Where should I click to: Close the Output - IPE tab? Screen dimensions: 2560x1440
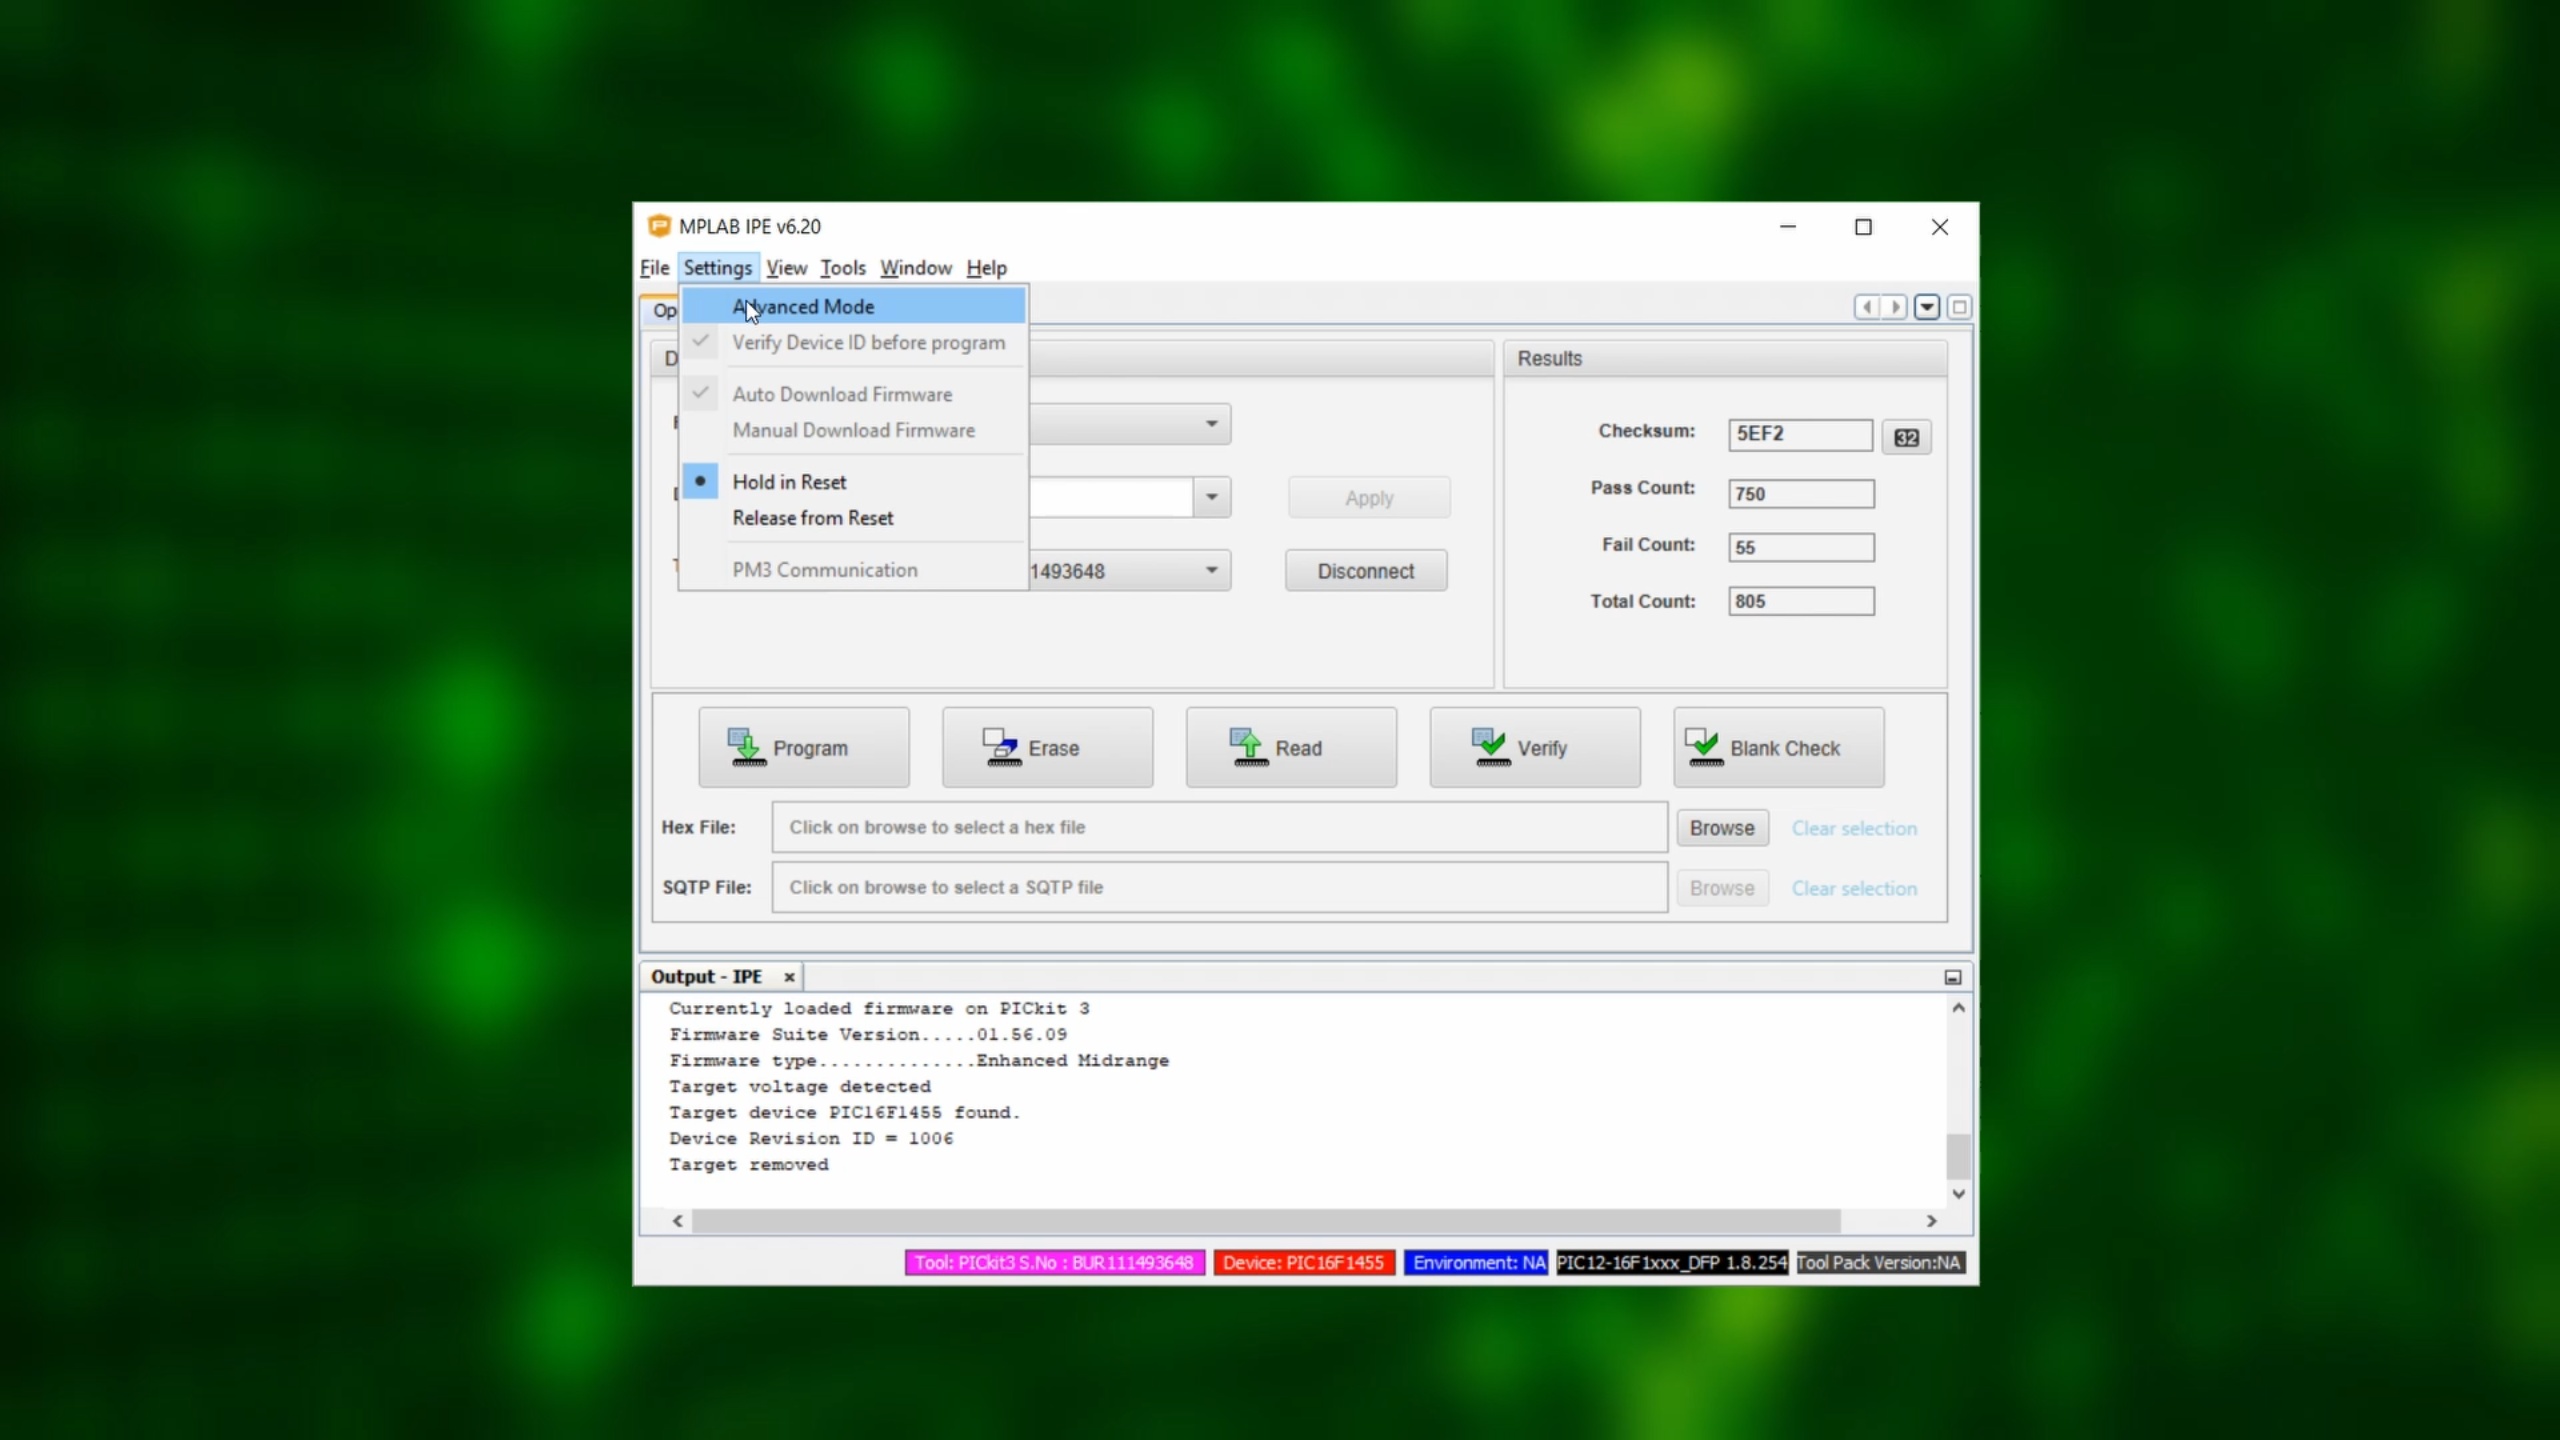(789, 977)
